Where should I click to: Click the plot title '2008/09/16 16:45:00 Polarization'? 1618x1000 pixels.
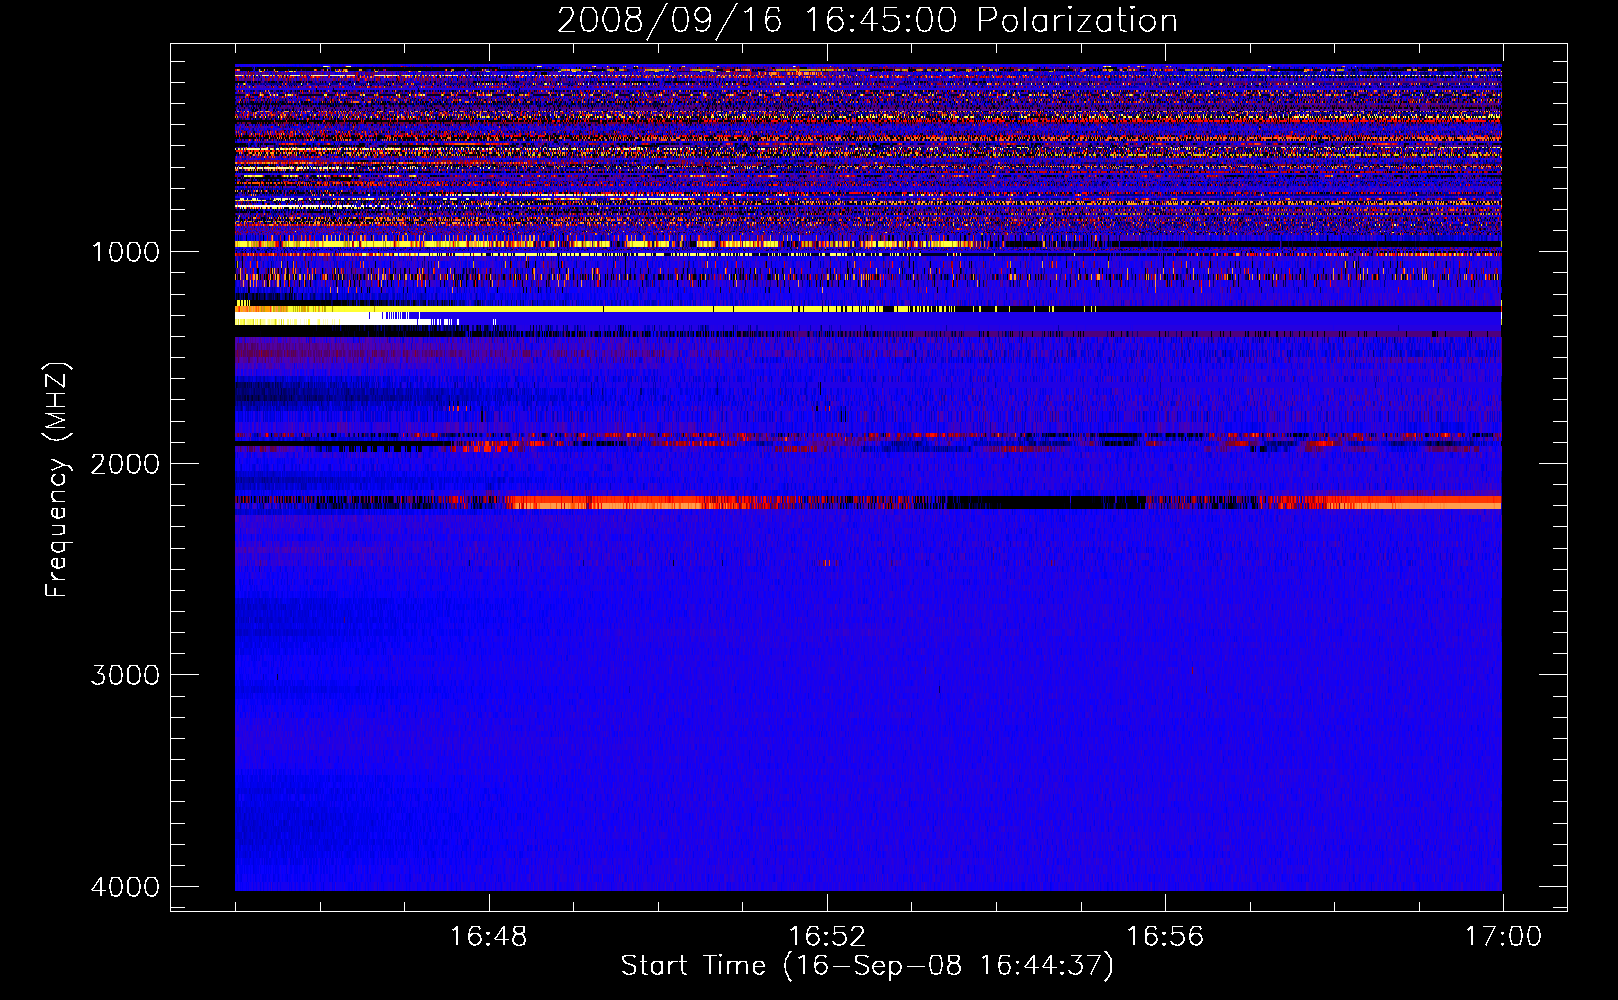867,21
